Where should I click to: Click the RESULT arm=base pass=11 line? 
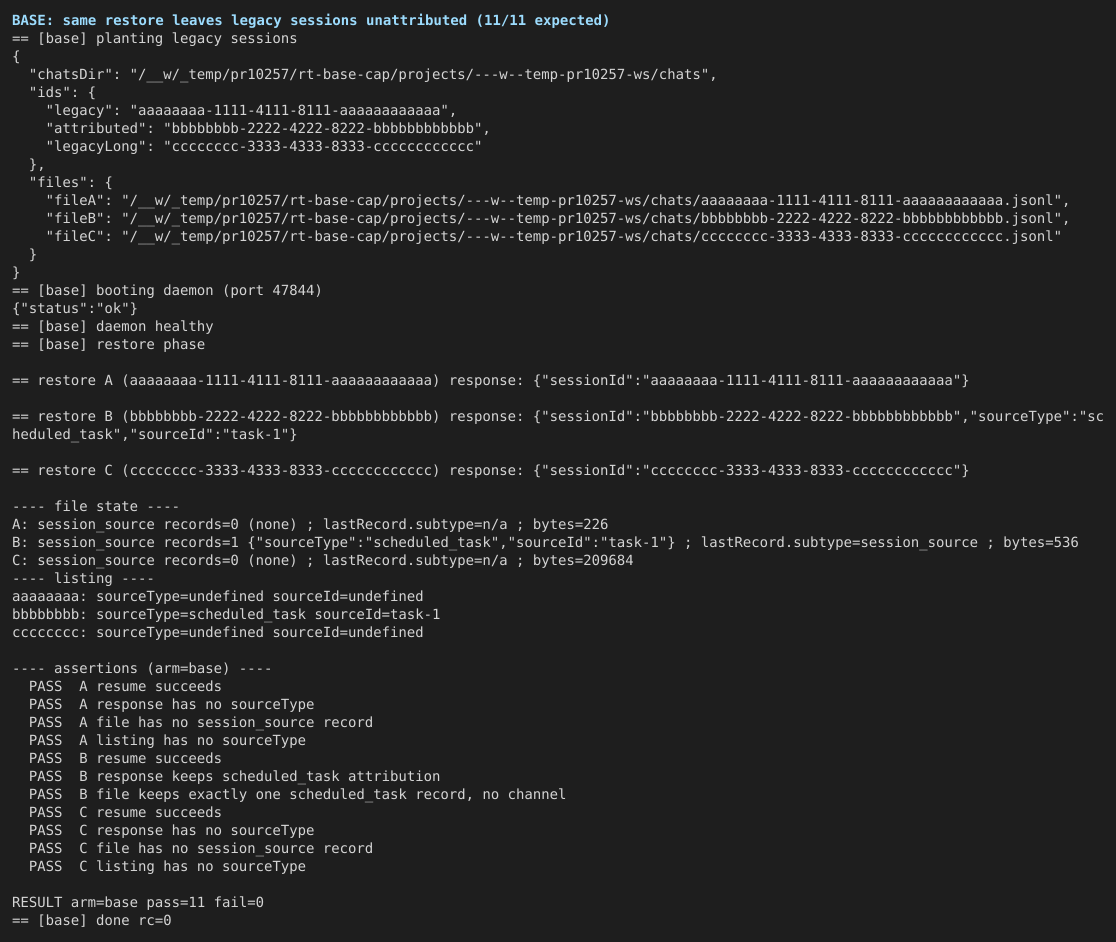(138, 902)
